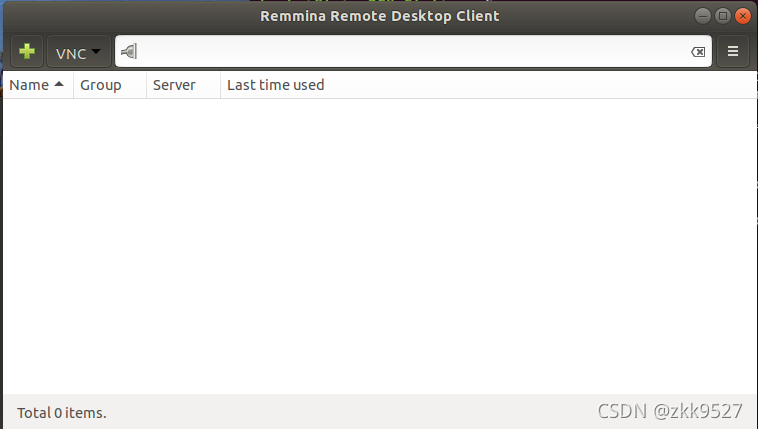Sort the list by Server column
This screenshot has height=429, width=758.
click(183, 85)
